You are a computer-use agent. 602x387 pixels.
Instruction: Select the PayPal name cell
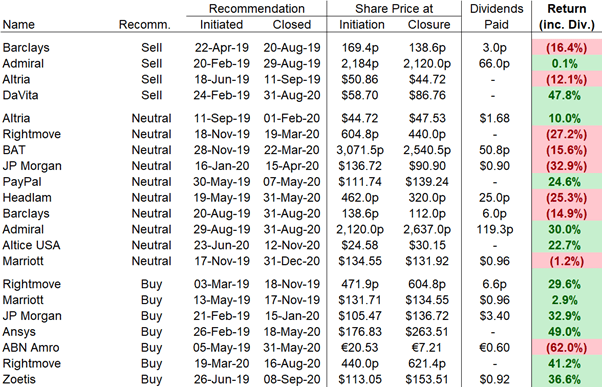tap(22, 182)
